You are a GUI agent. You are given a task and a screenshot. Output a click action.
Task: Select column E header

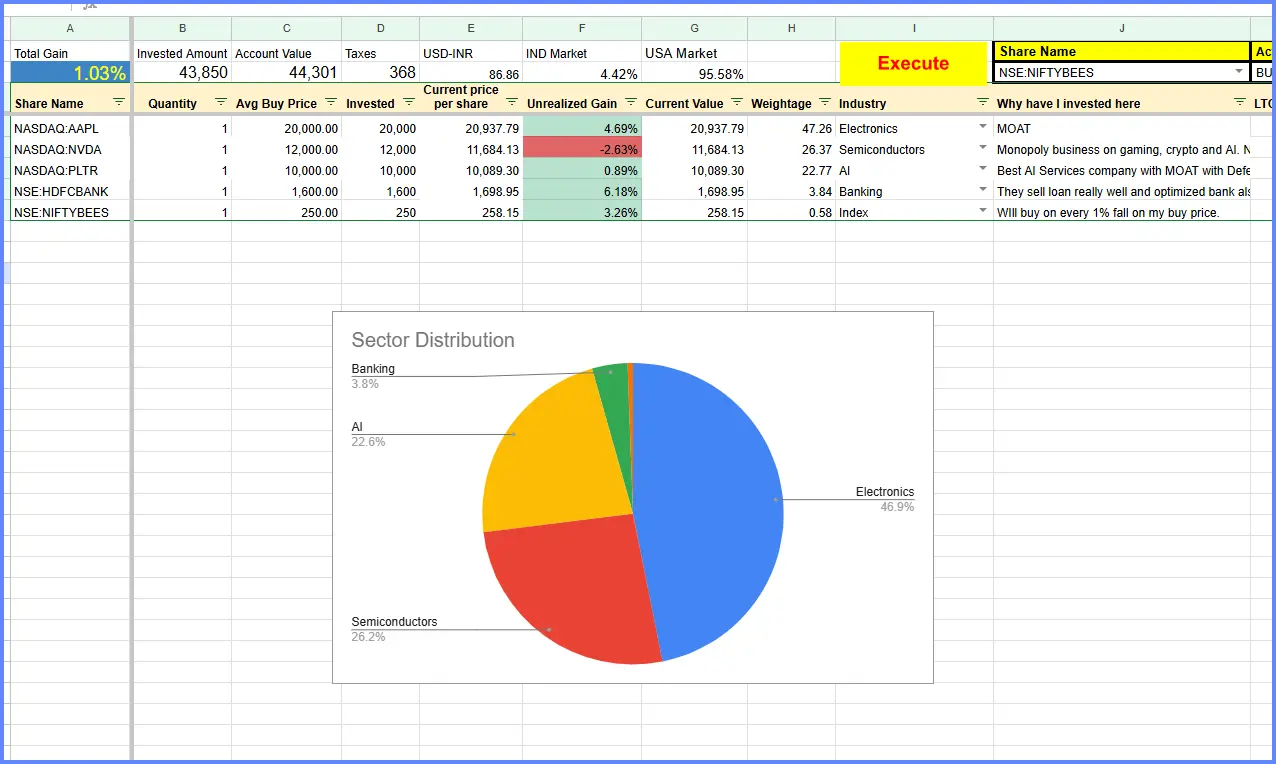tap(471, 28)
